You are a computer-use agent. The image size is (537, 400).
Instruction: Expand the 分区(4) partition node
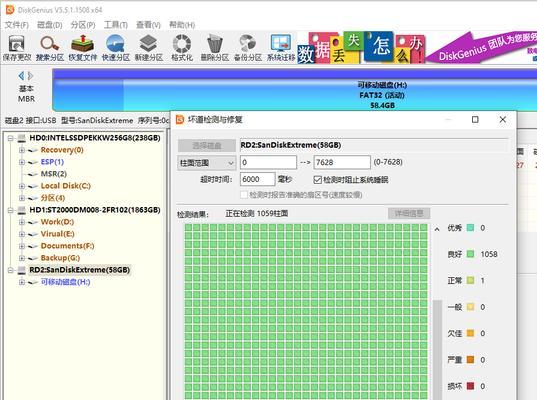(x=22, y=198)
